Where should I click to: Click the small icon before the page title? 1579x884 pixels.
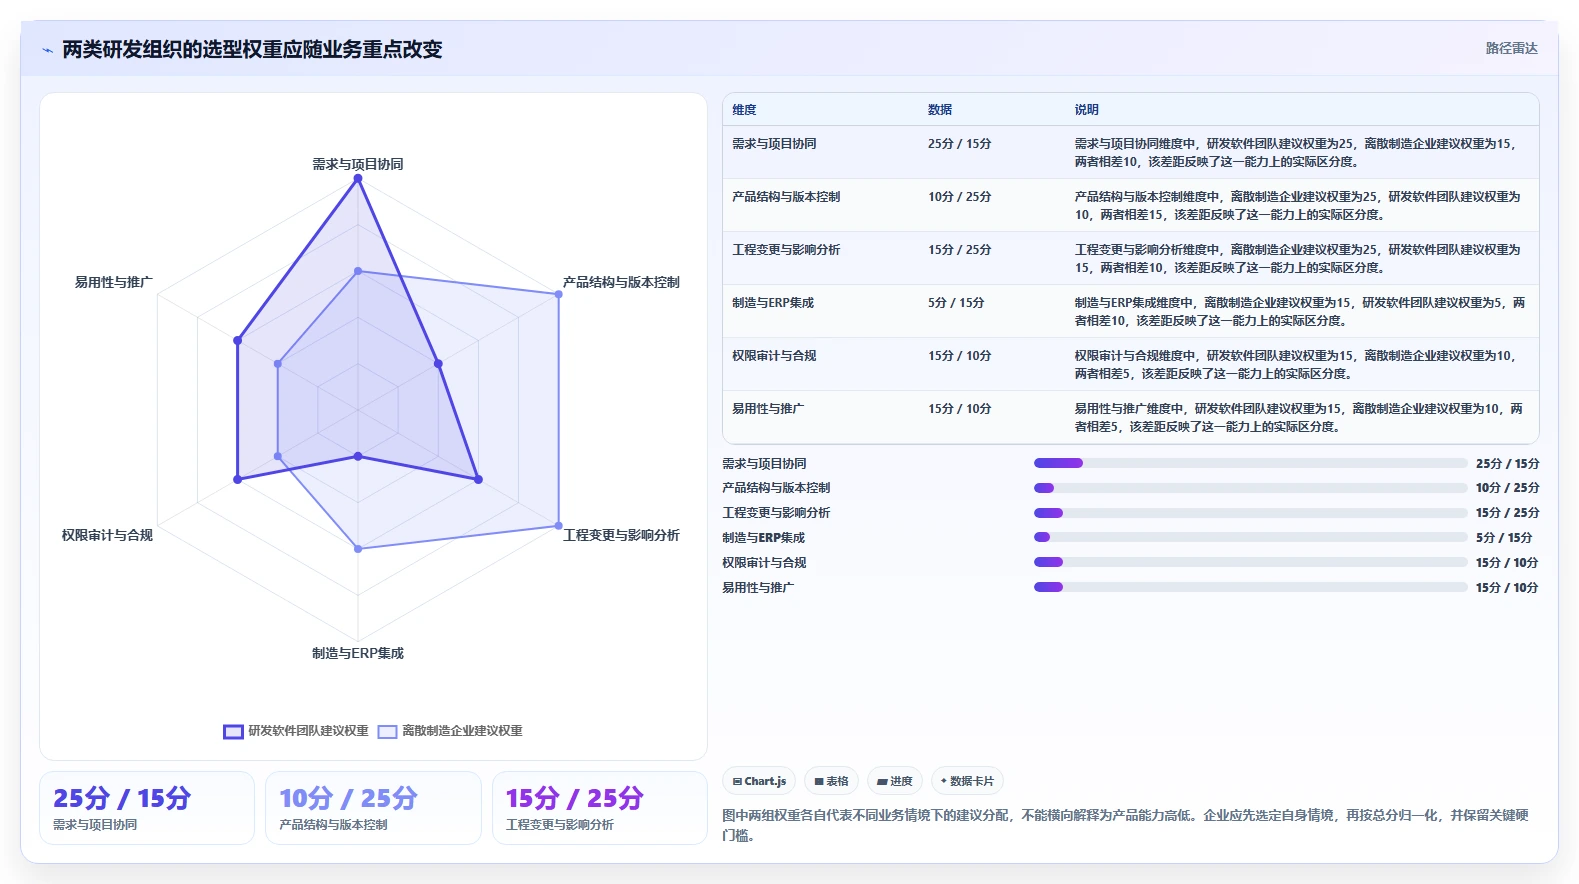[47, 50]
